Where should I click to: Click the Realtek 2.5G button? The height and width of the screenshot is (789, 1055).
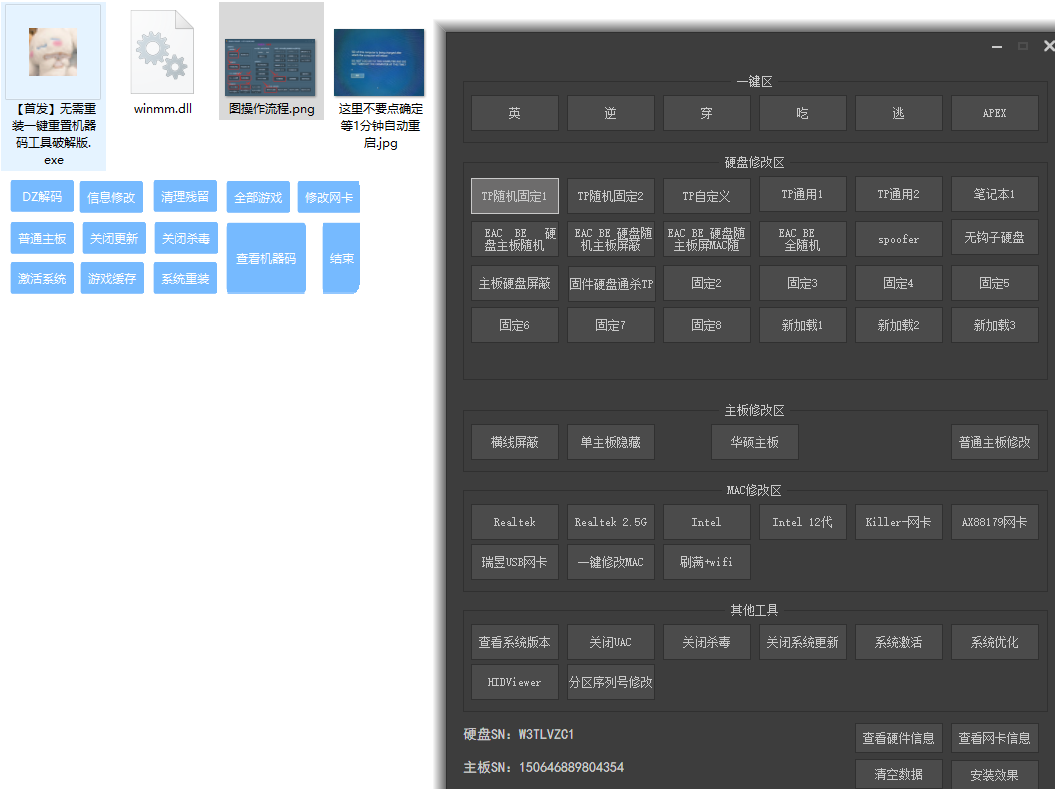coord(610,522)
